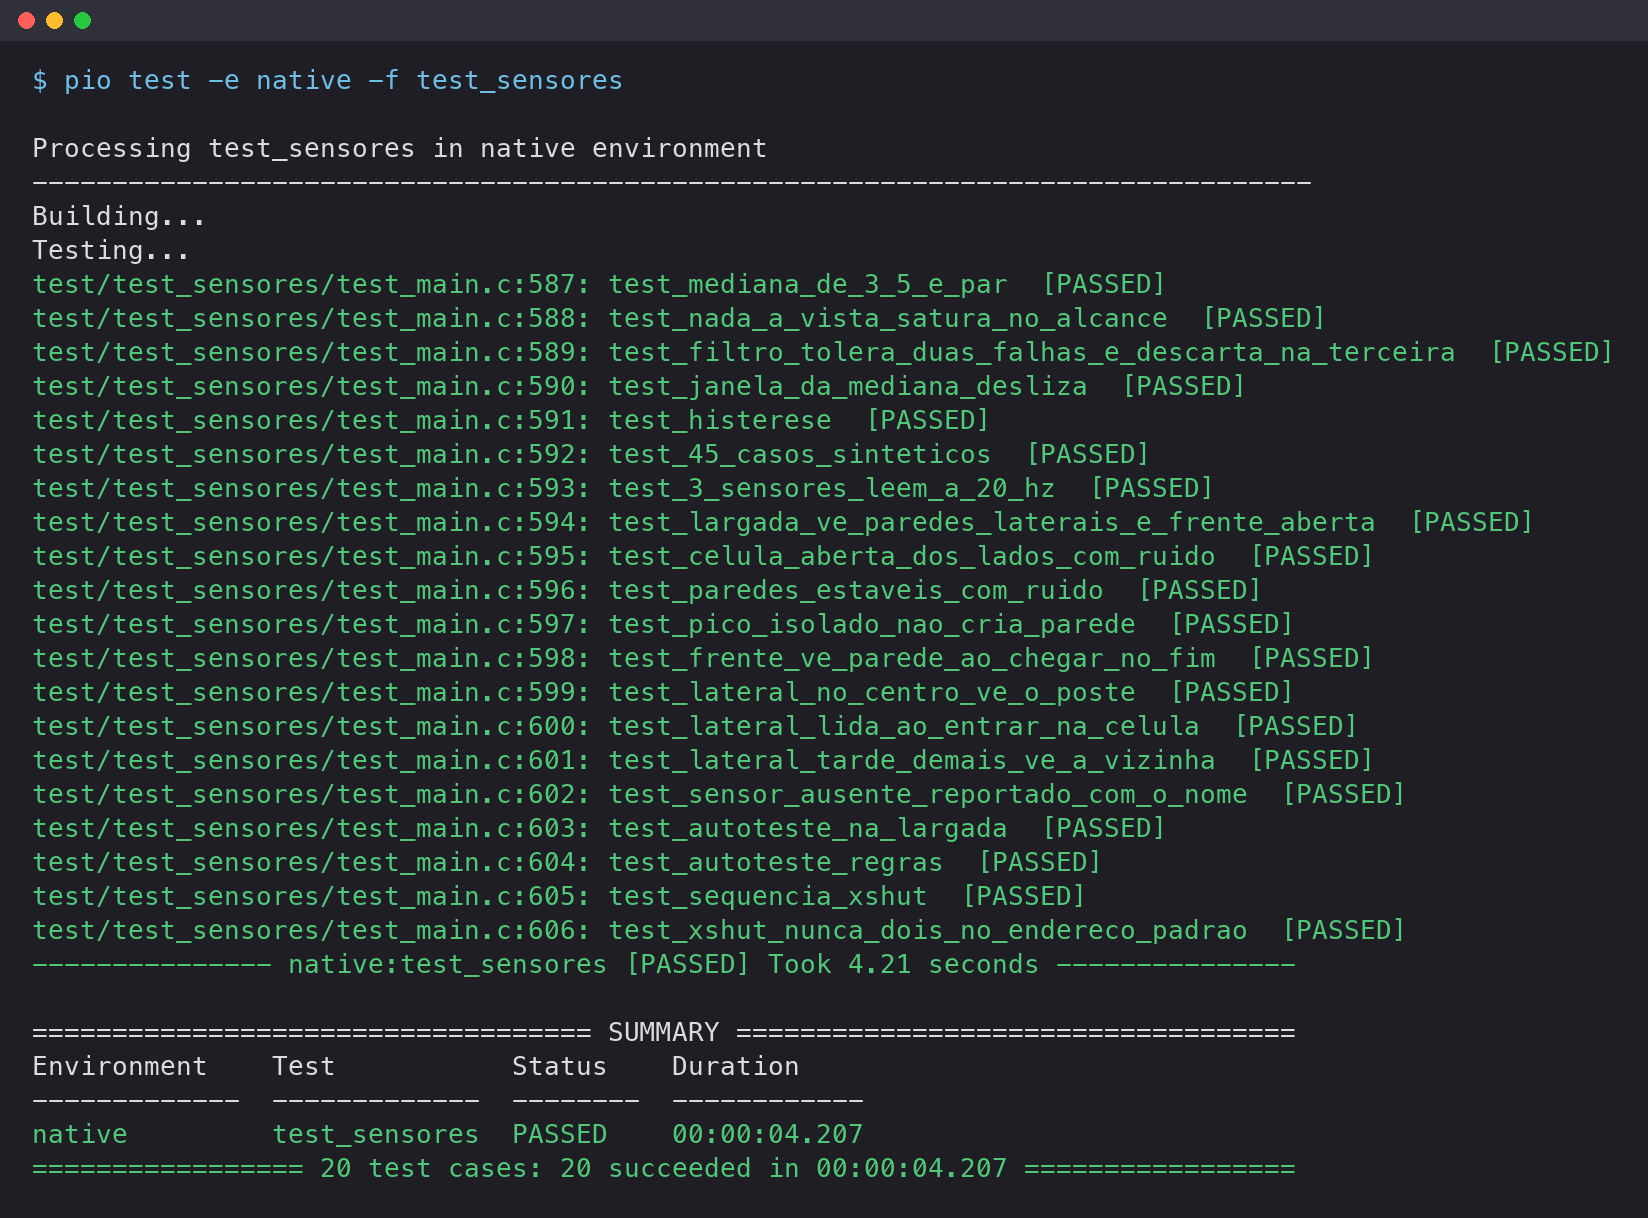Click the test_histerese result line

click(511, 421)
